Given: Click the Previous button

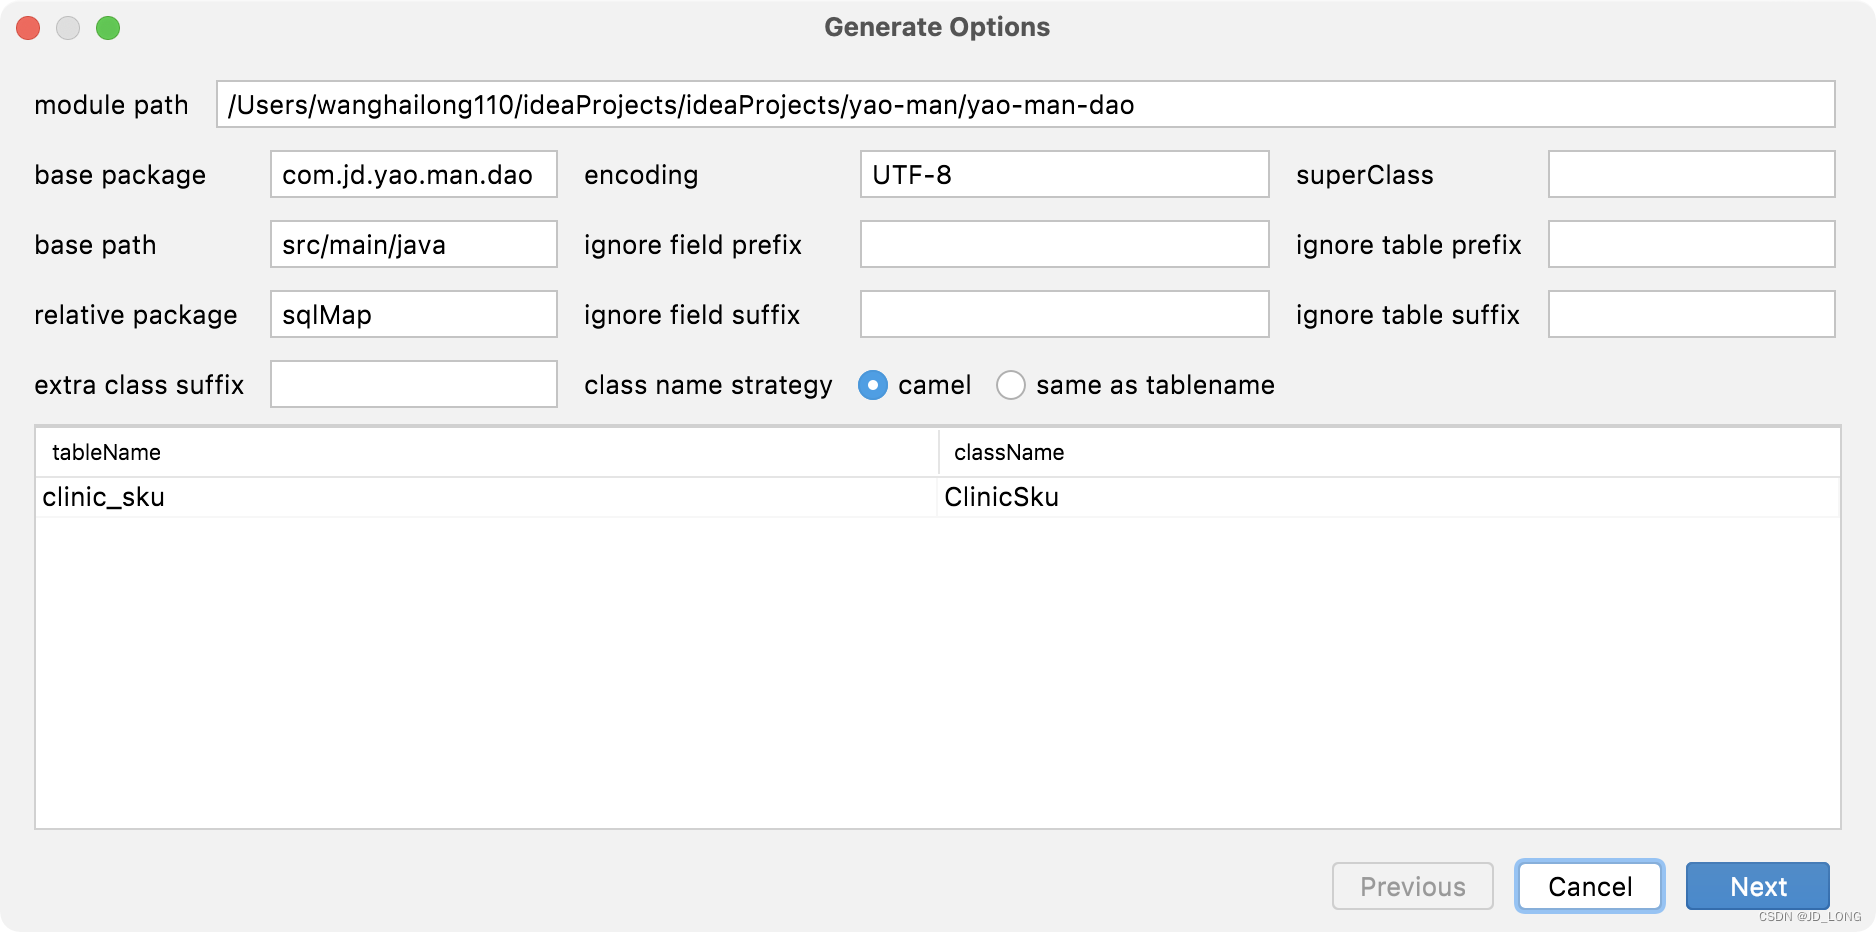Looking at the screenshot, I should click(1413, 886).
